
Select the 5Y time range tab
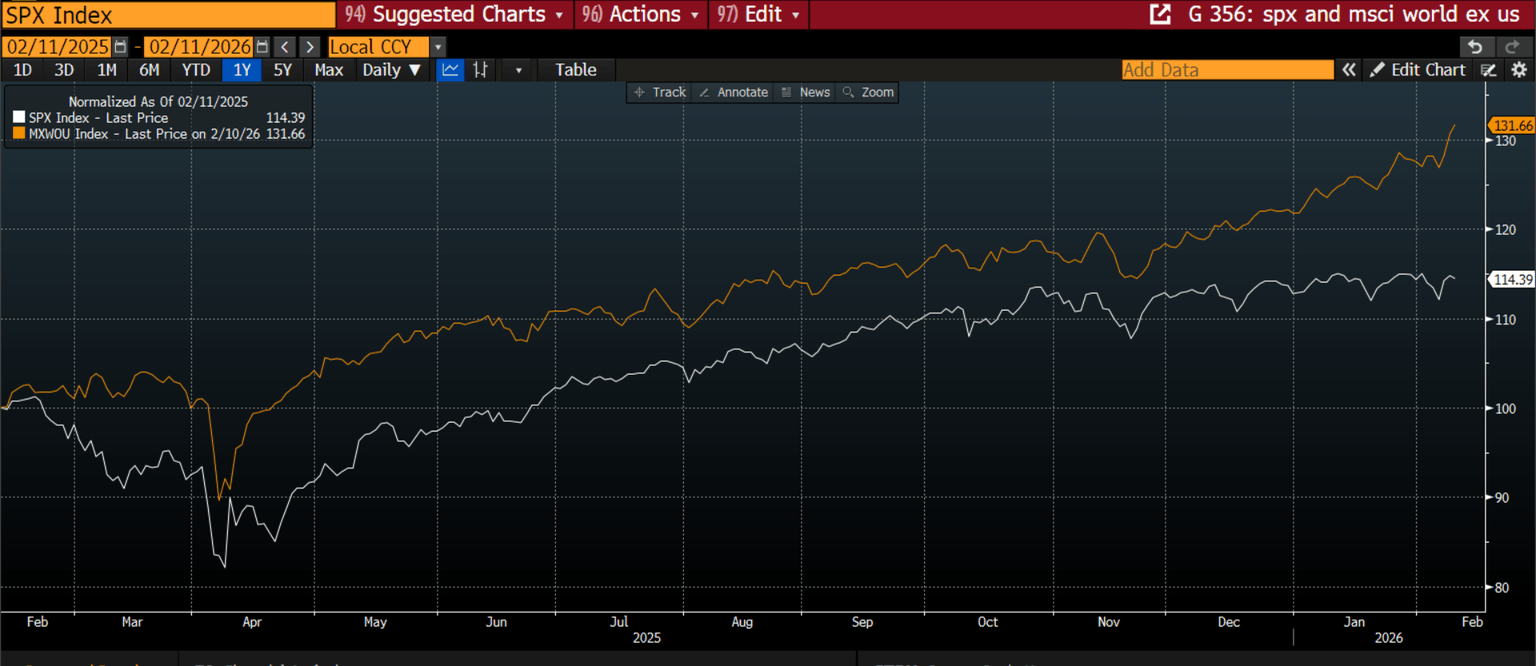[x=283, y=70]
